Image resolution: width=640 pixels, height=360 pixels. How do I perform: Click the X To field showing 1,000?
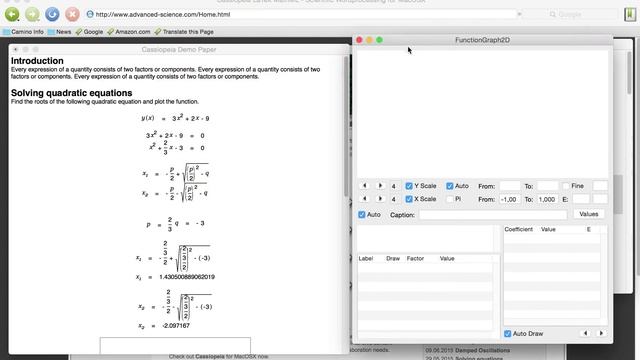click(547, 199)
